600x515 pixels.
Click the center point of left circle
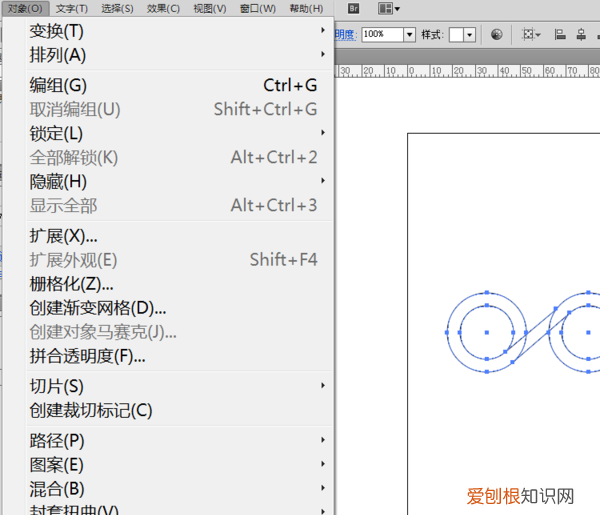[x=486, y=331]
